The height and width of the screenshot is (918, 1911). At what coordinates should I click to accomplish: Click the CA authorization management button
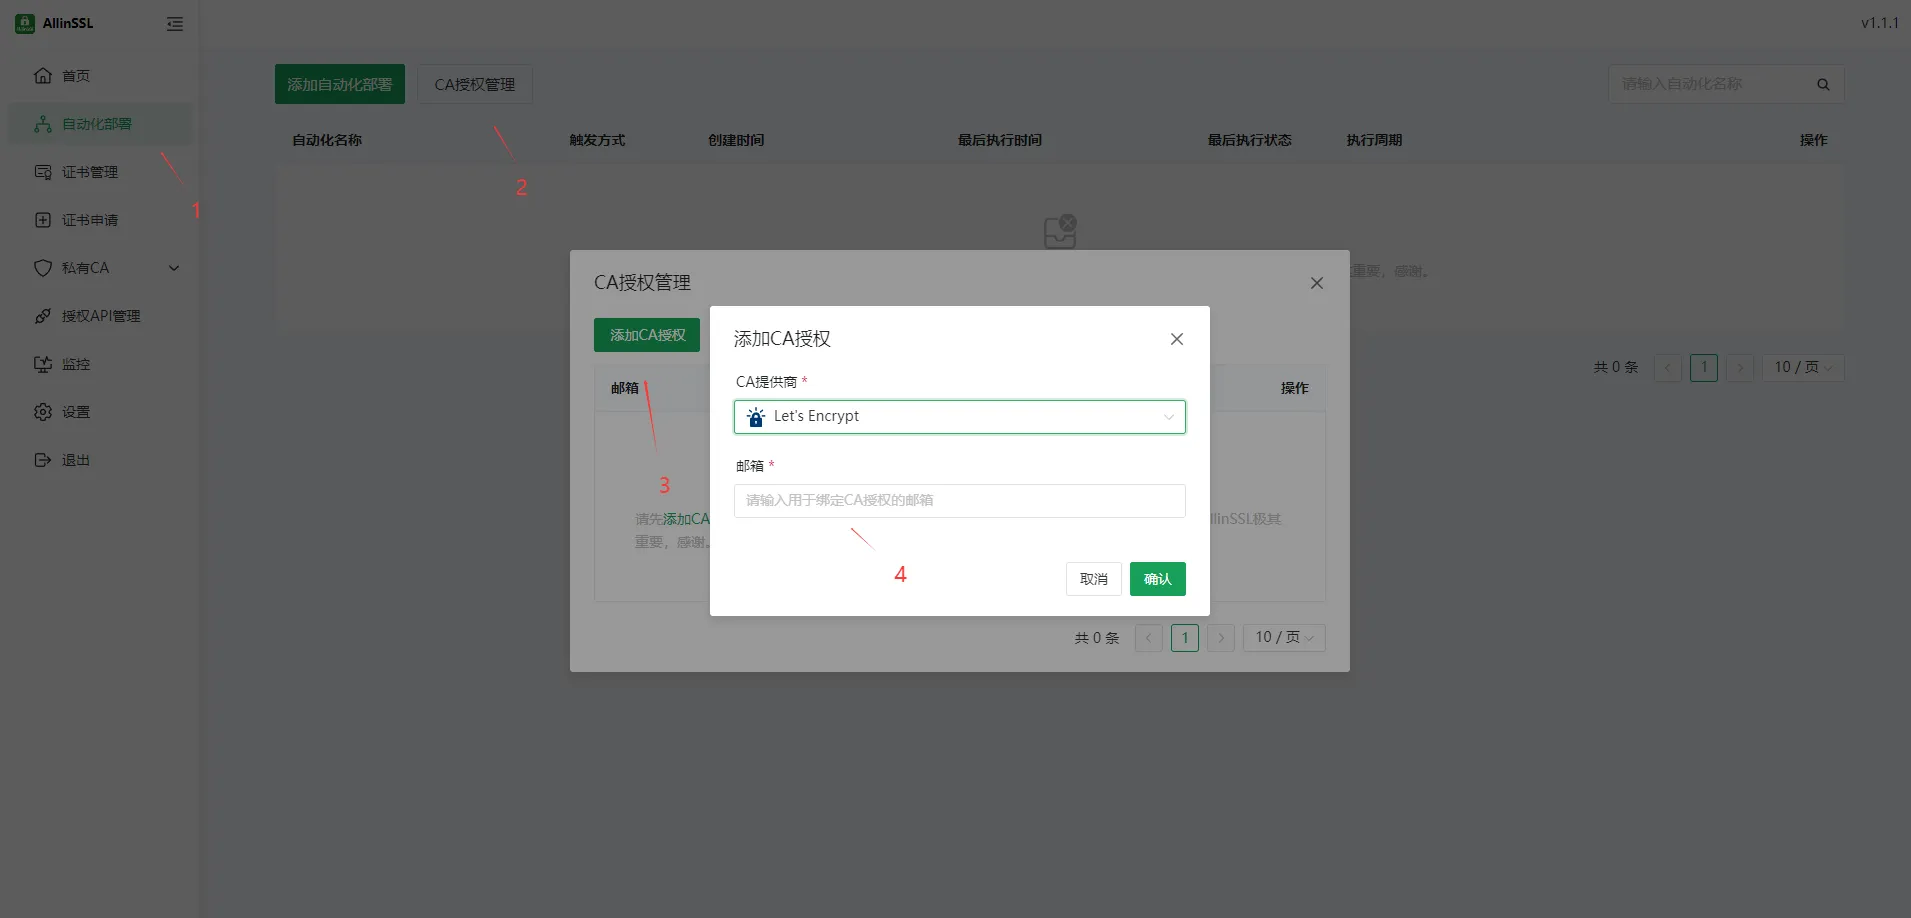(475, 85)
